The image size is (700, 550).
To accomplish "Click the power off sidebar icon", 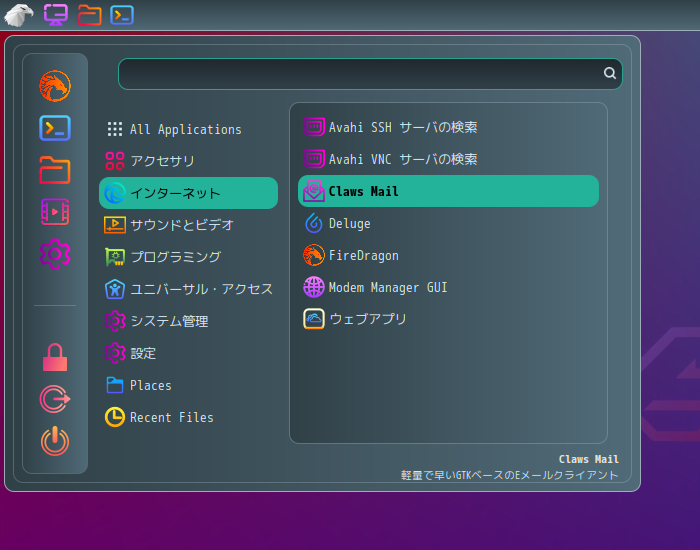I will (x=55, y=441).
